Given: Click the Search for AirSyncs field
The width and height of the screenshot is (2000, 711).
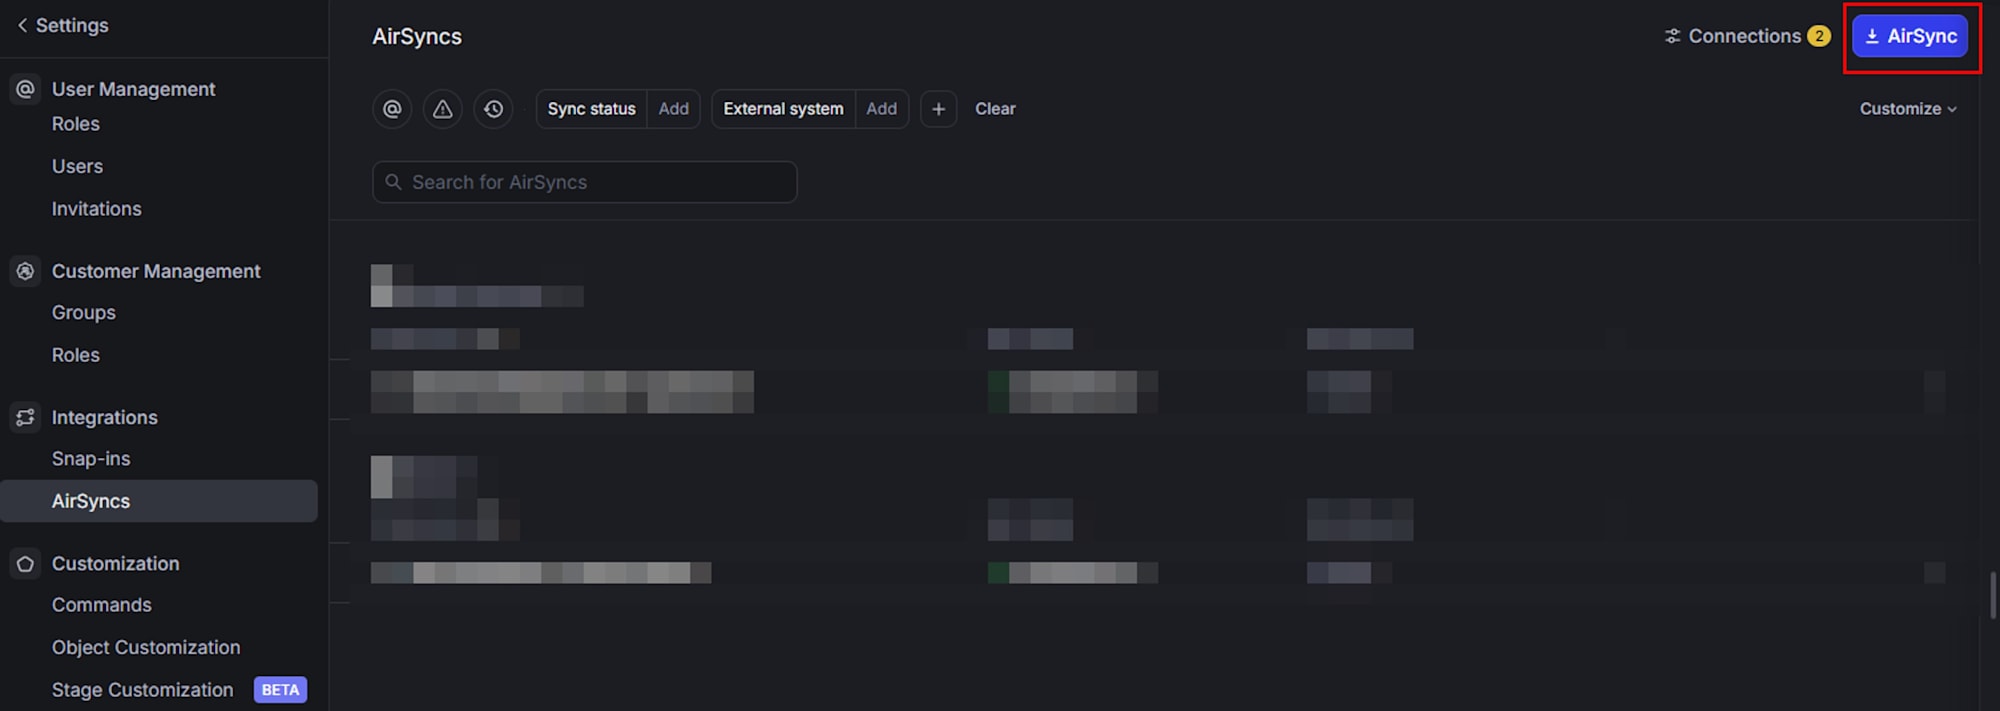Looking at the screenshot, I should point(585,182).
